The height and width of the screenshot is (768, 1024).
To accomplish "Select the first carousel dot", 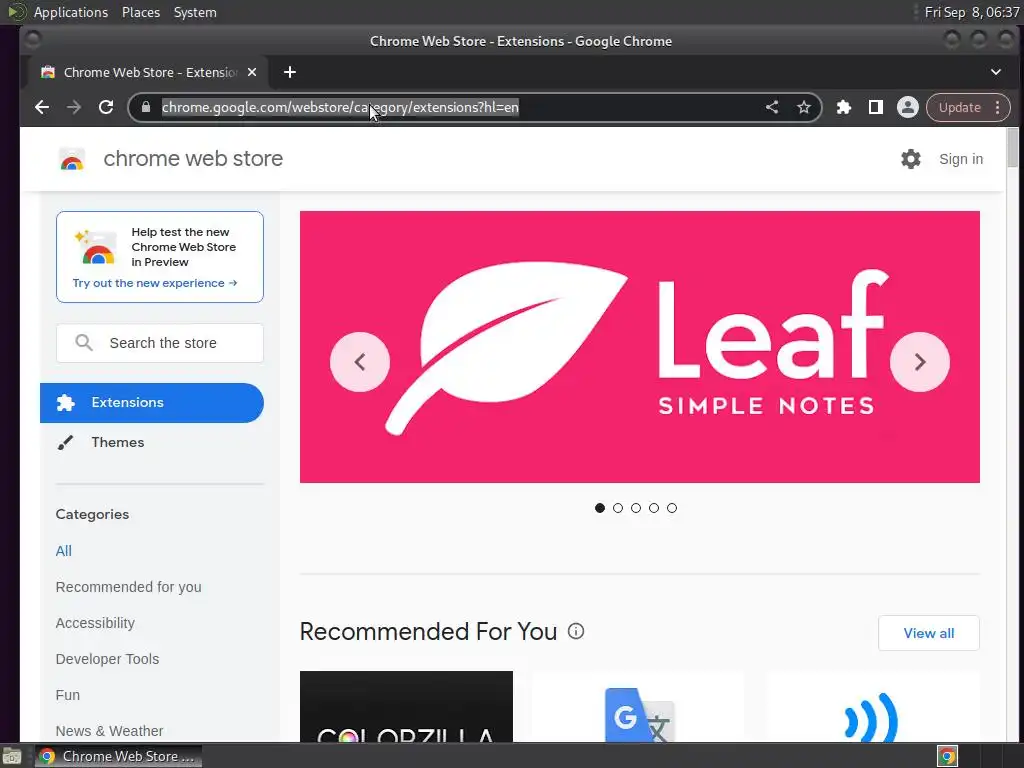I will tap(600, 508).
